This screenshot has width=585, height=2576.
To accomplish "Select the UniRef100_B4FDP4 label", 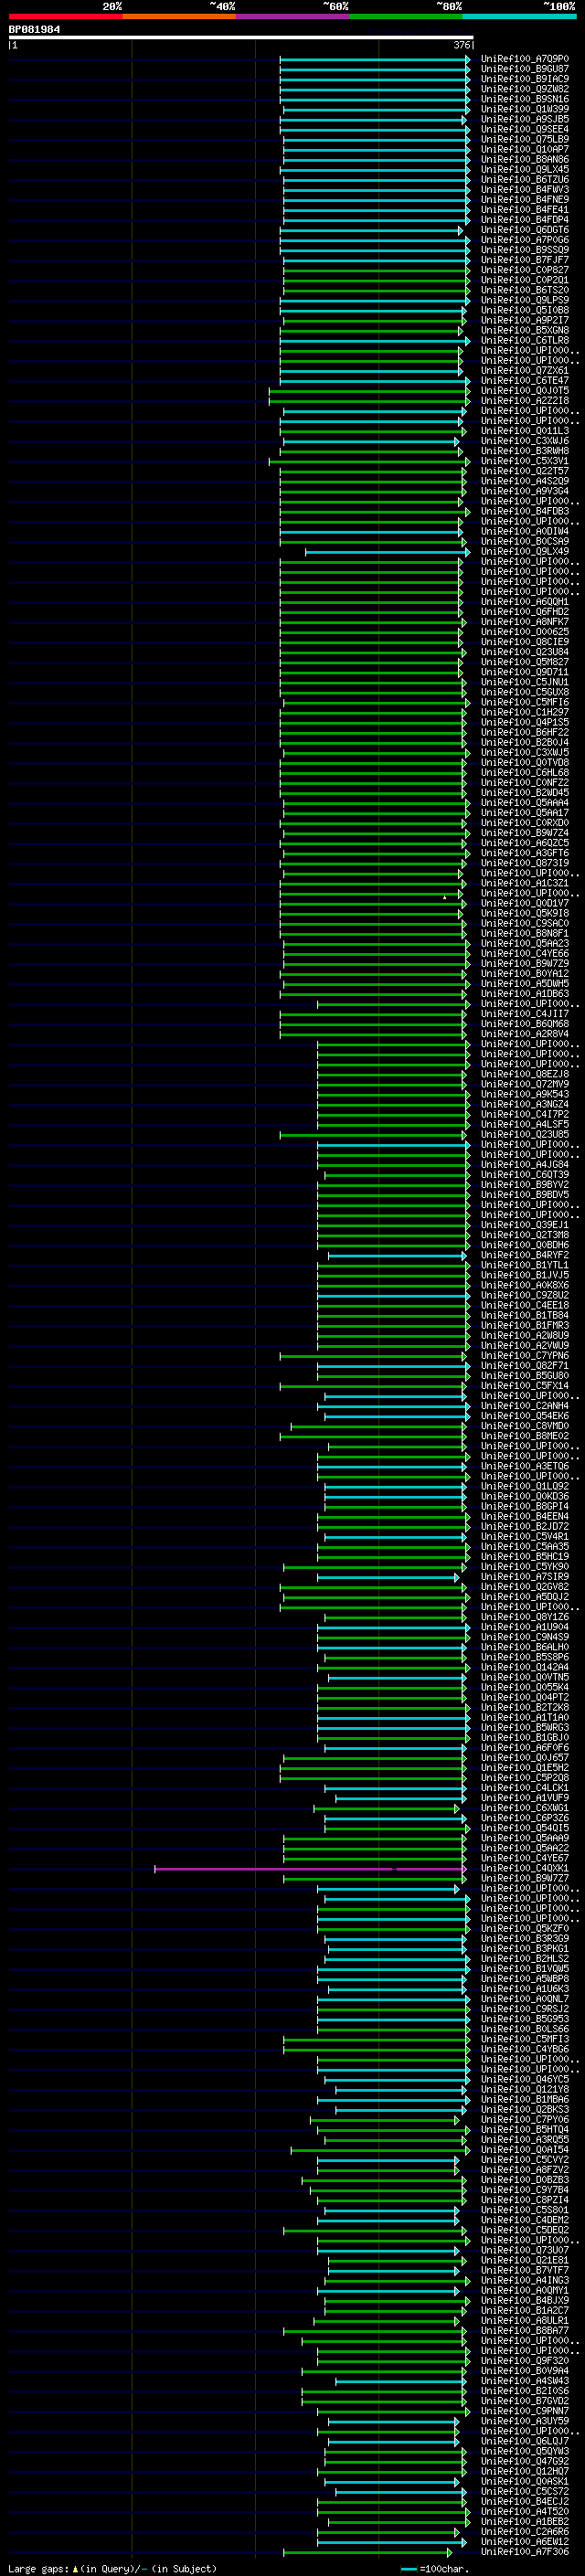I will pyautogui.click(x=524, y=220).
